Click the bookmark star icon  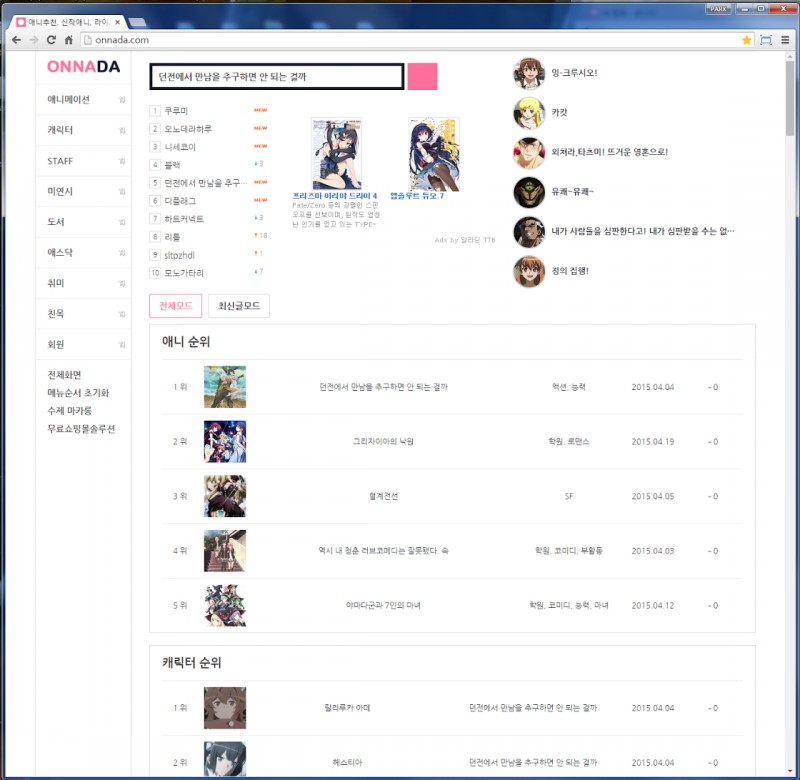(x=746, y=40)
